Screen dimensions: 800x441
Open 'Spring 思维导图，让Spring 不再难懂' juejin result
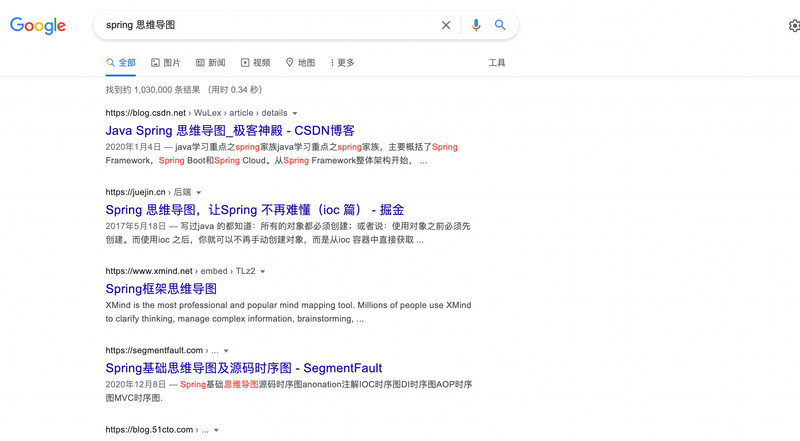(255, 210)
